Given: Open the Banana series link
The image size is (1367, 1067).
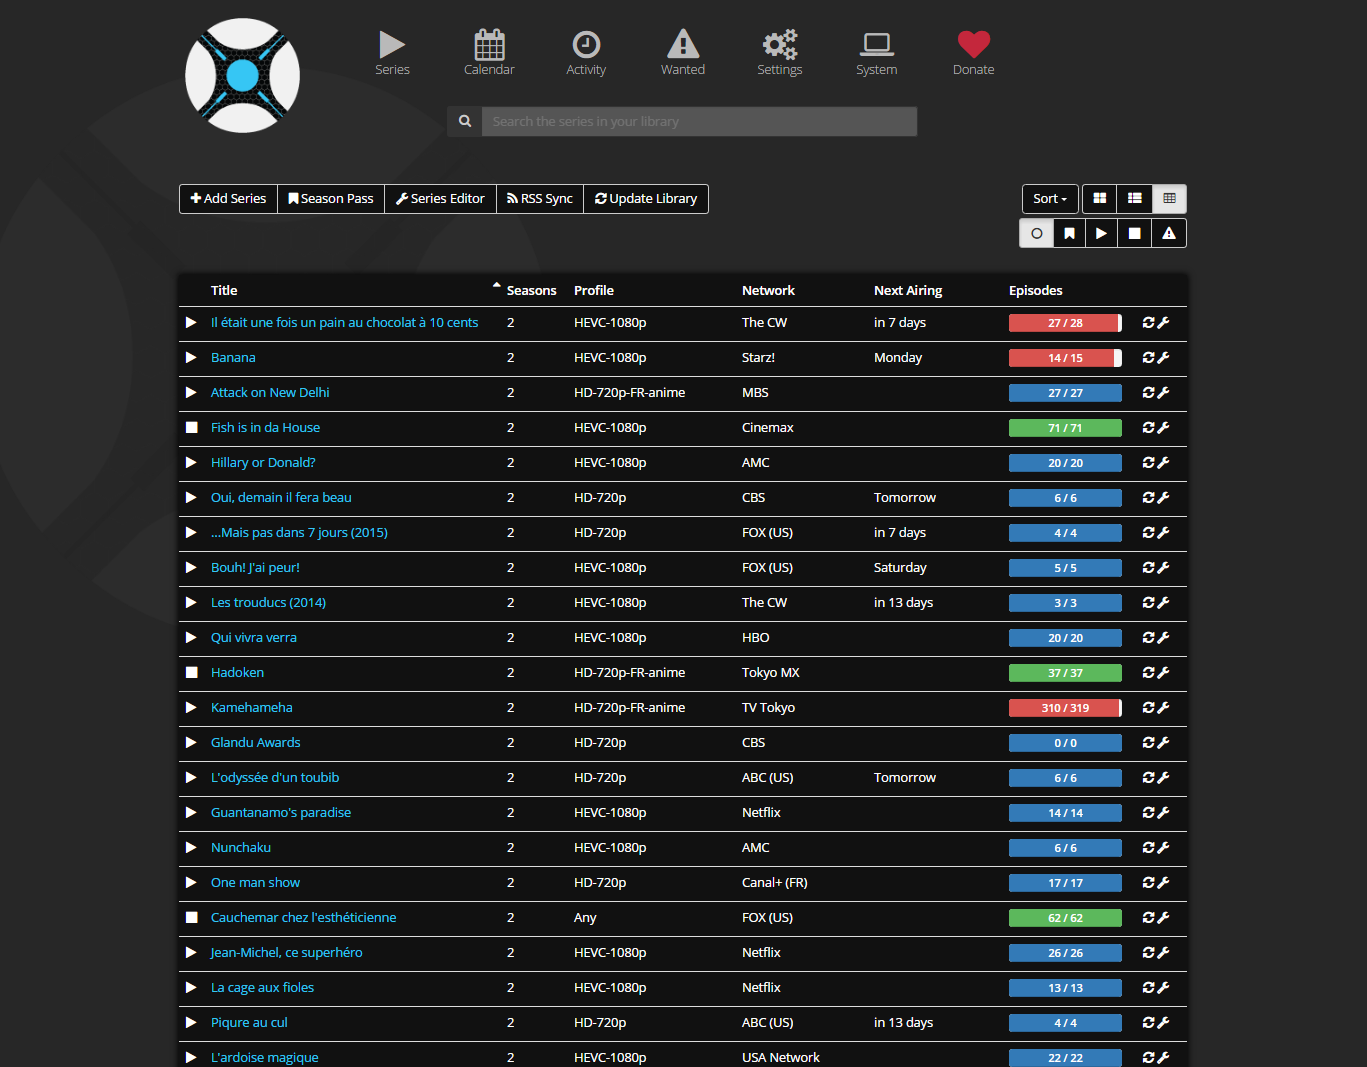Looking at the screenshot, I should [x=233, y=358].
